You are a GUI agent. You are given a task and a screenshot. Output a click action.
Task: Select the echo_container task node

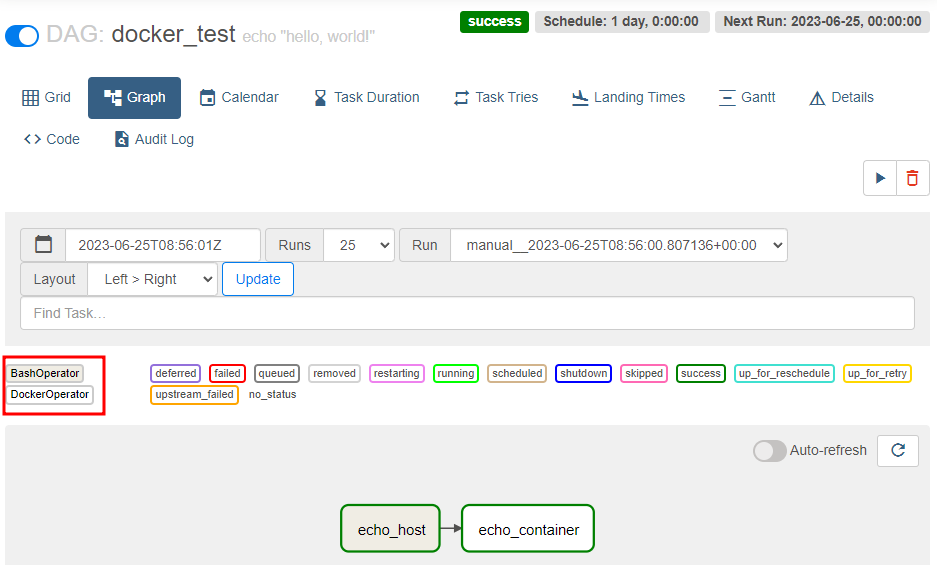(x=528, y=529)
